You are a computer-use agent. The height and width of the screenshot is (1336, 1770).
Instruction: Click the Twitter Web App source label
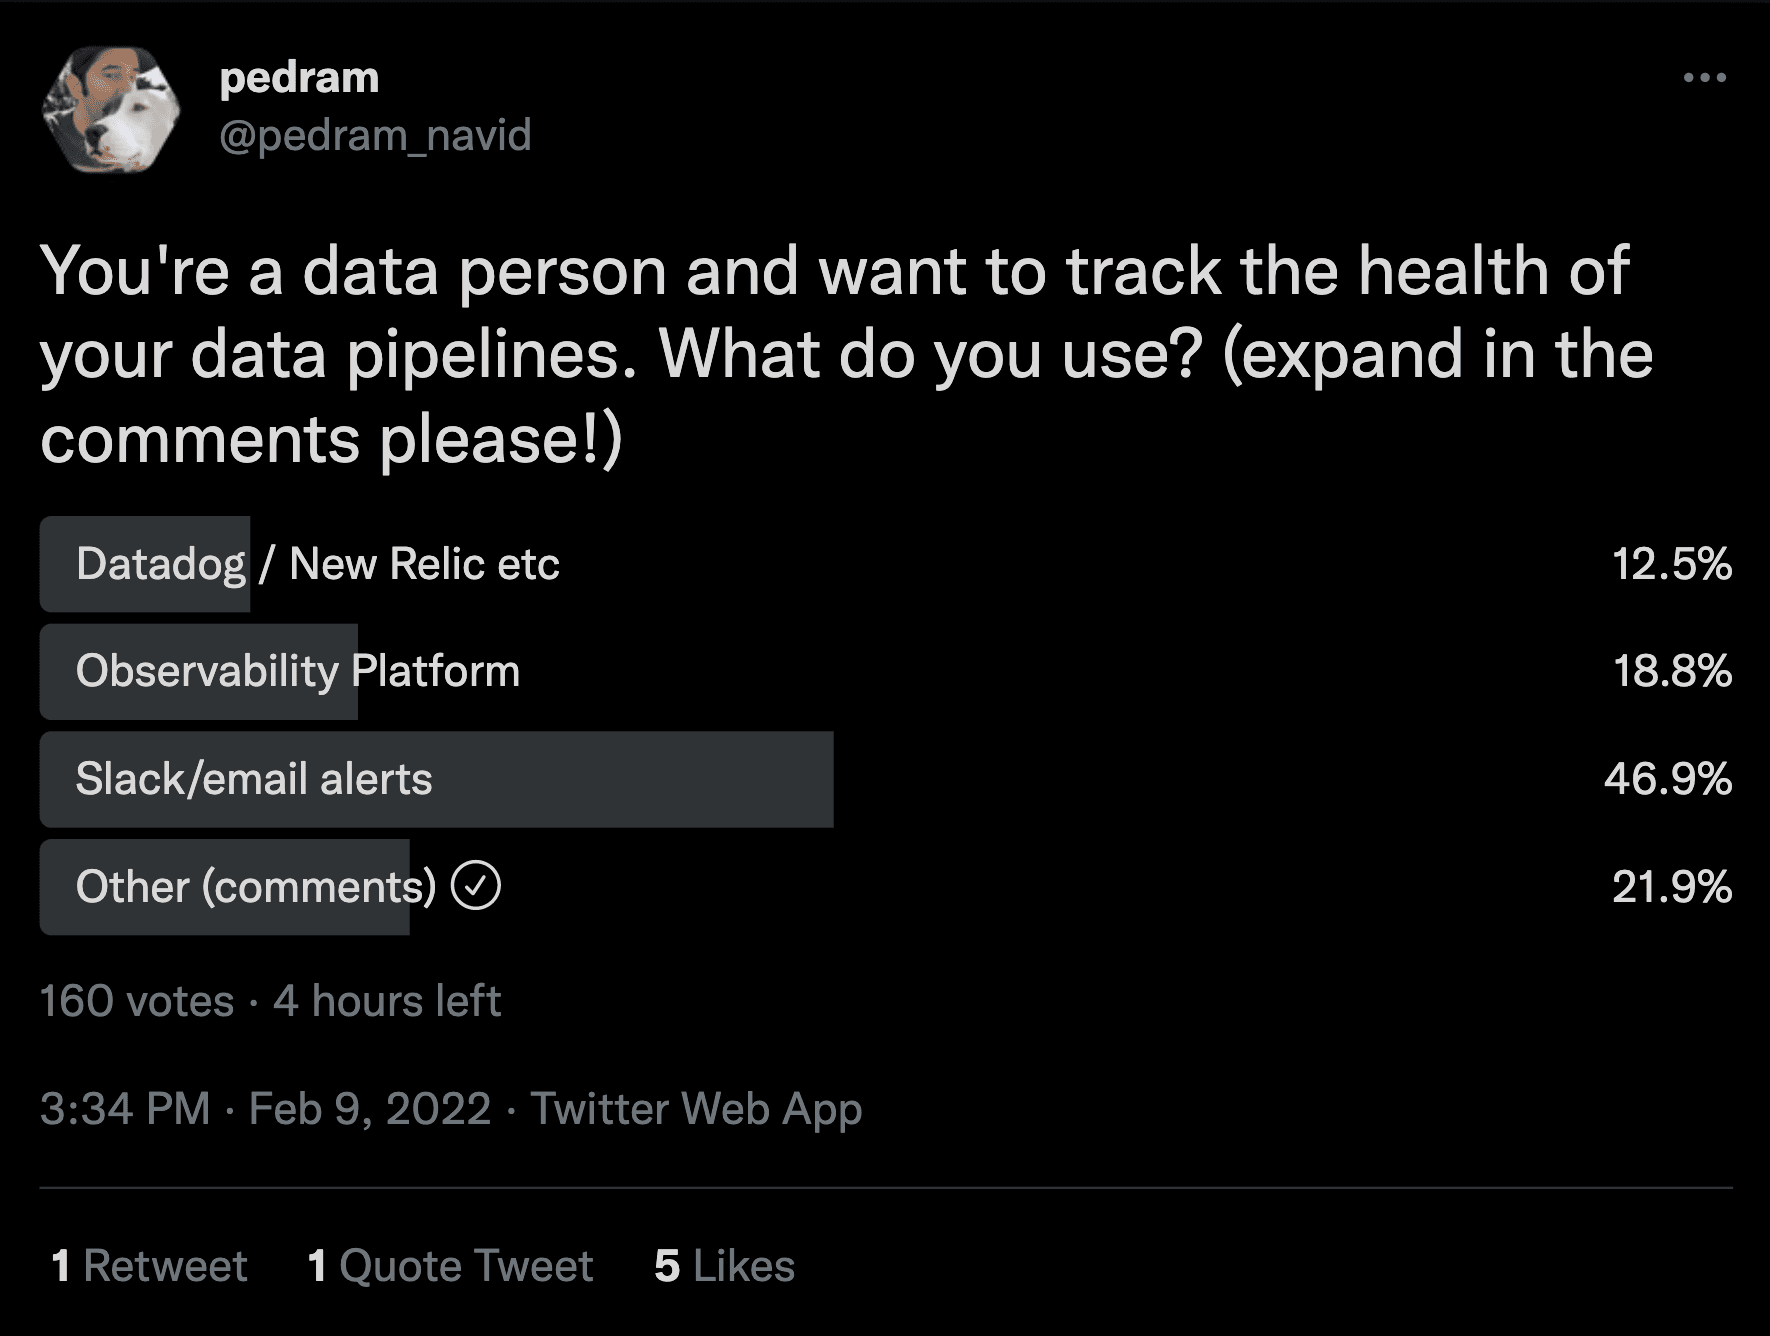tap(696, 1108)
